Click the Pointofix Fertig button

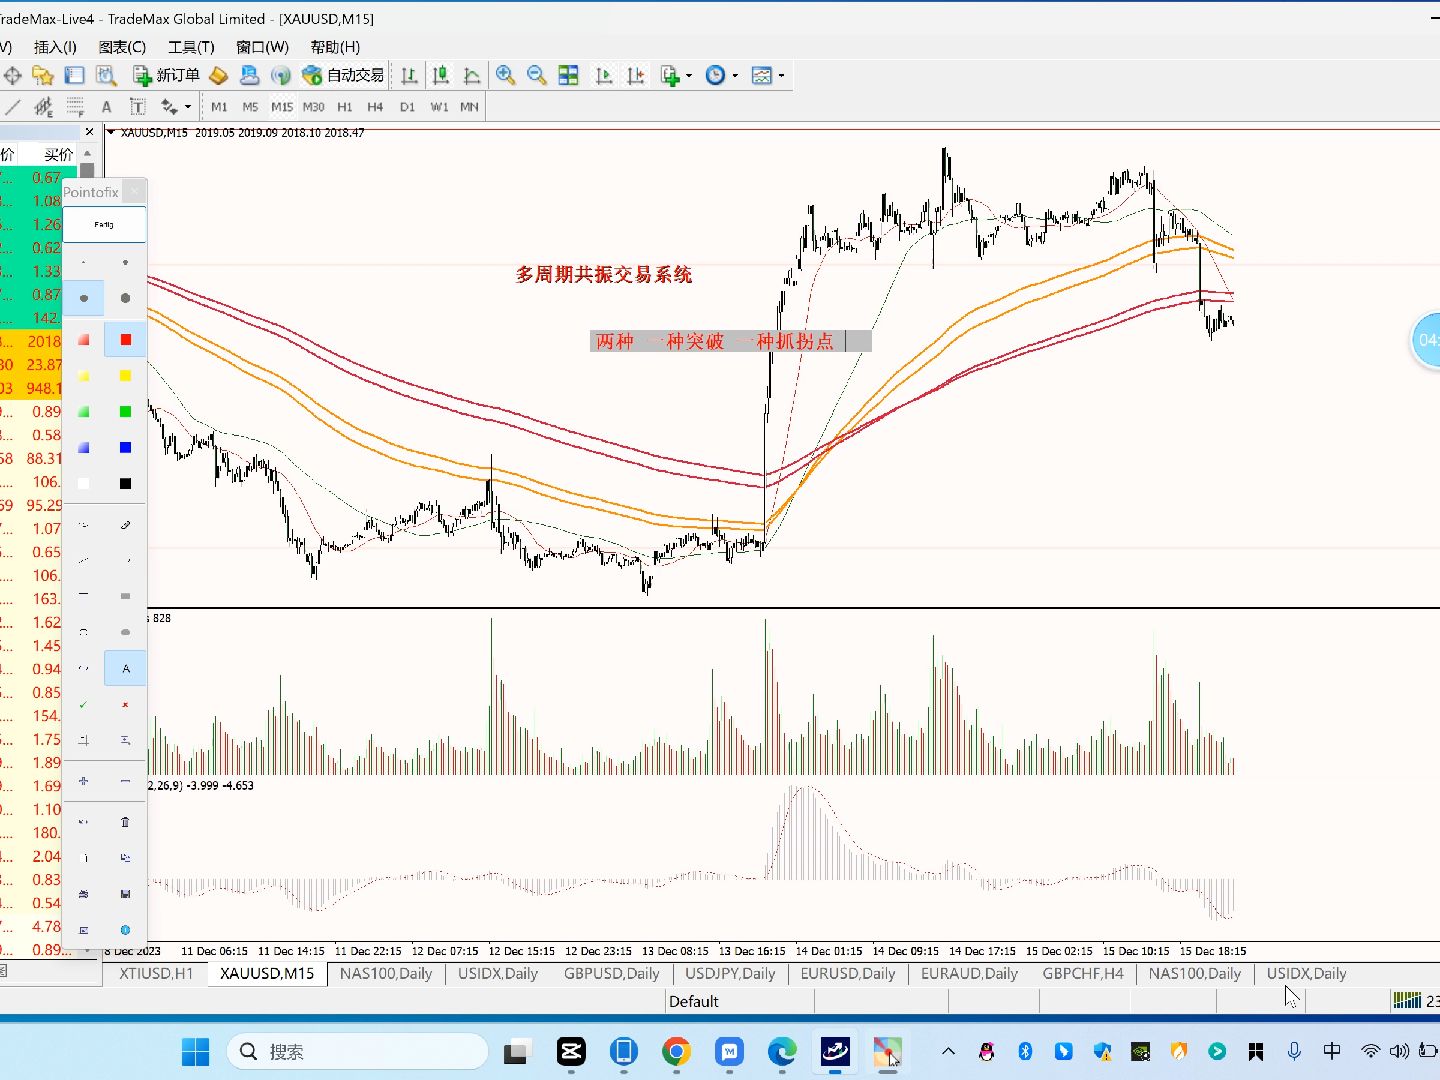coord(104,225)
